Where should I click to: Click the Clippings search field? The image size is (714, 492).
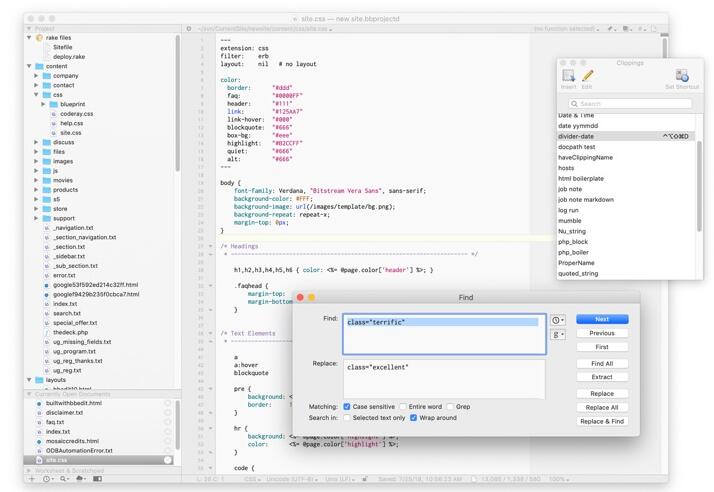coord(630,104)
